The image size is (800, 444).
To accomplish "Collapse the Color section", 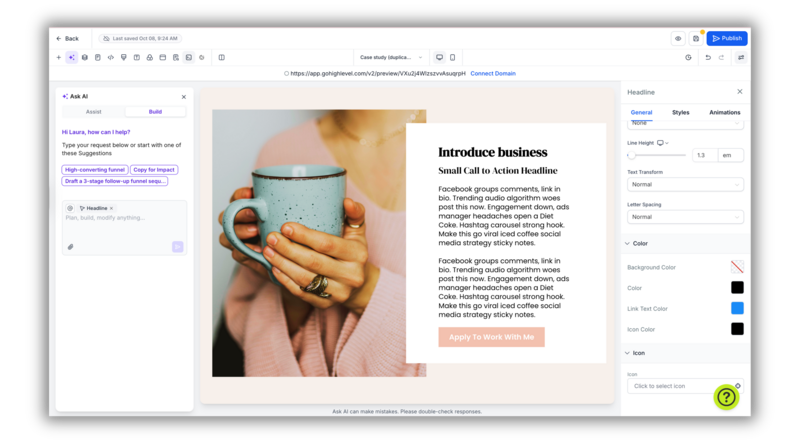I will 628,243.
